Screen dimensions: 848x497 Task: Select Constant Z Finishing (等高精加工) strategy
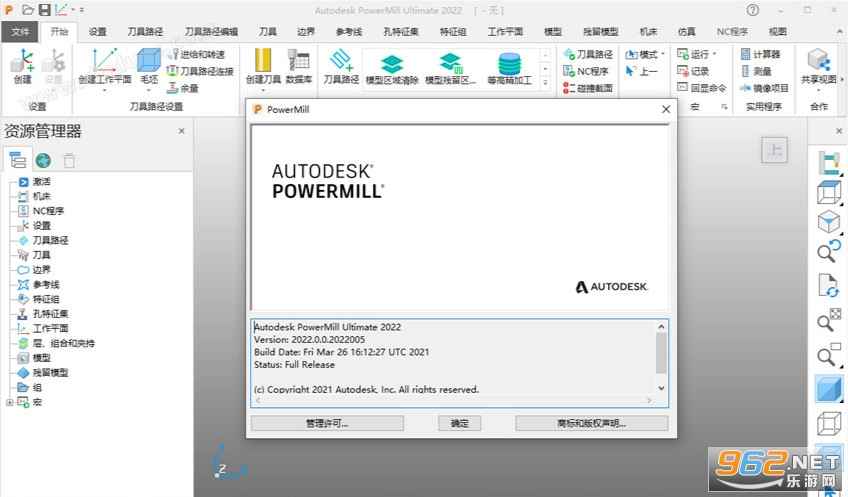click(x=509, y=69)
